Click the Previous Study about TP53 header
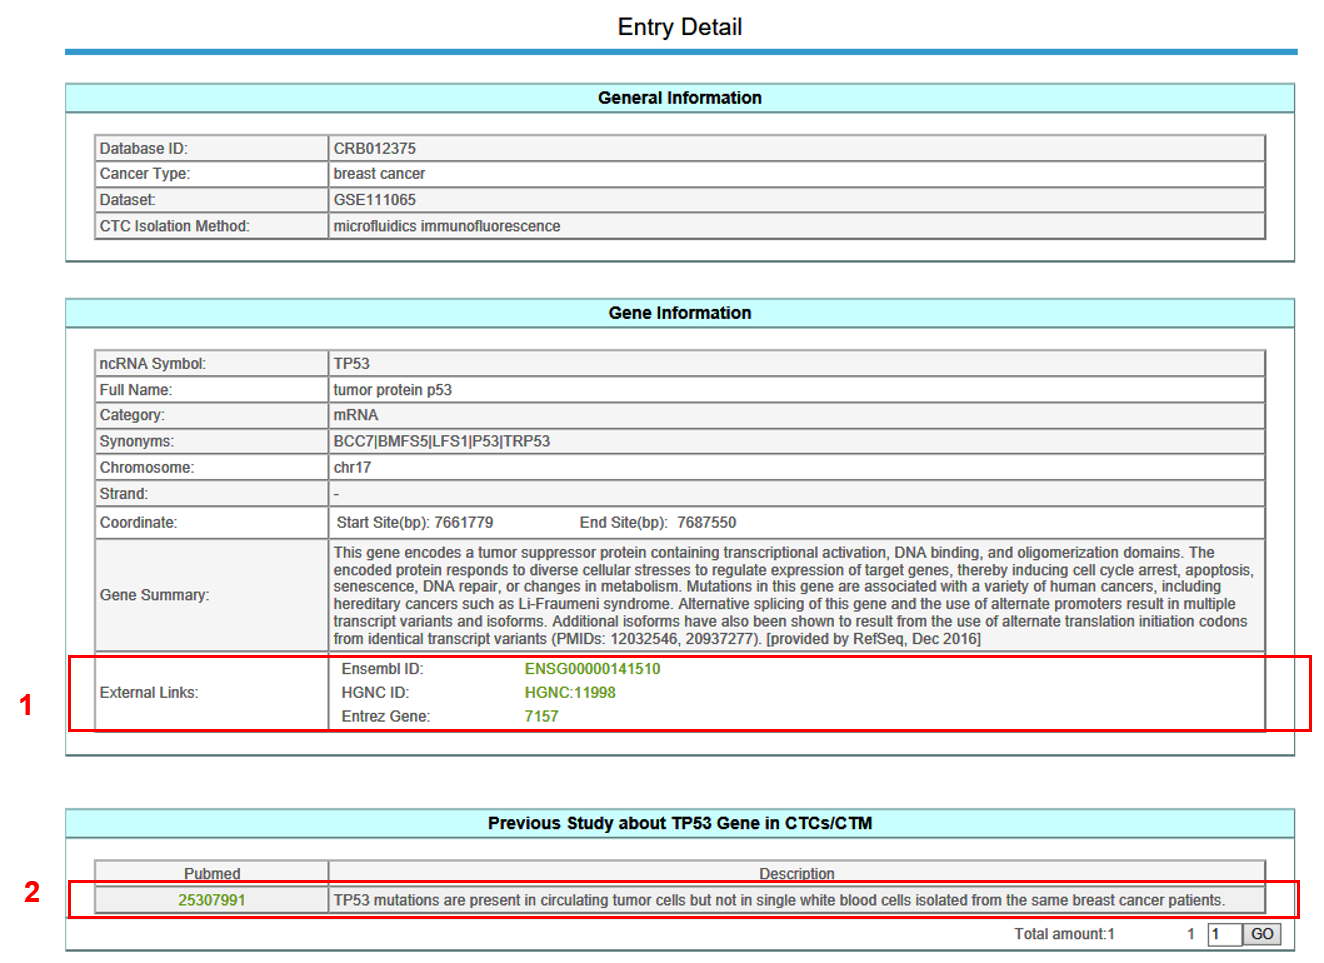 [x=679, y=823]
